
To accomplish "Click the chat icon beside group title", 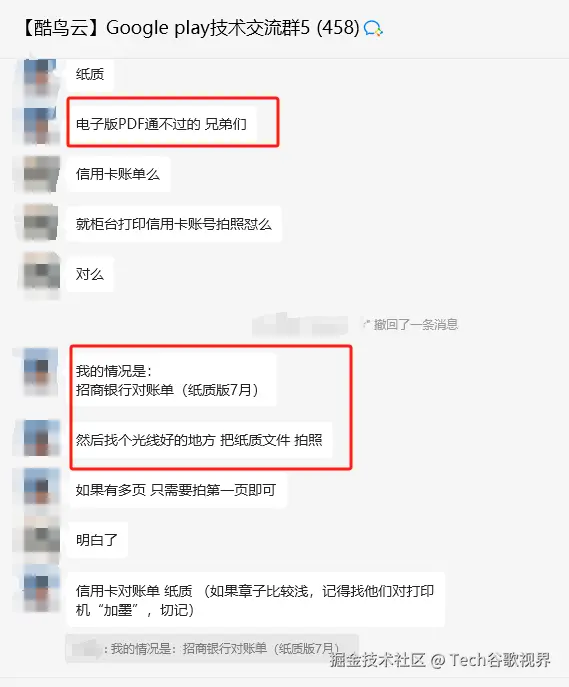I will coord(373,28).
